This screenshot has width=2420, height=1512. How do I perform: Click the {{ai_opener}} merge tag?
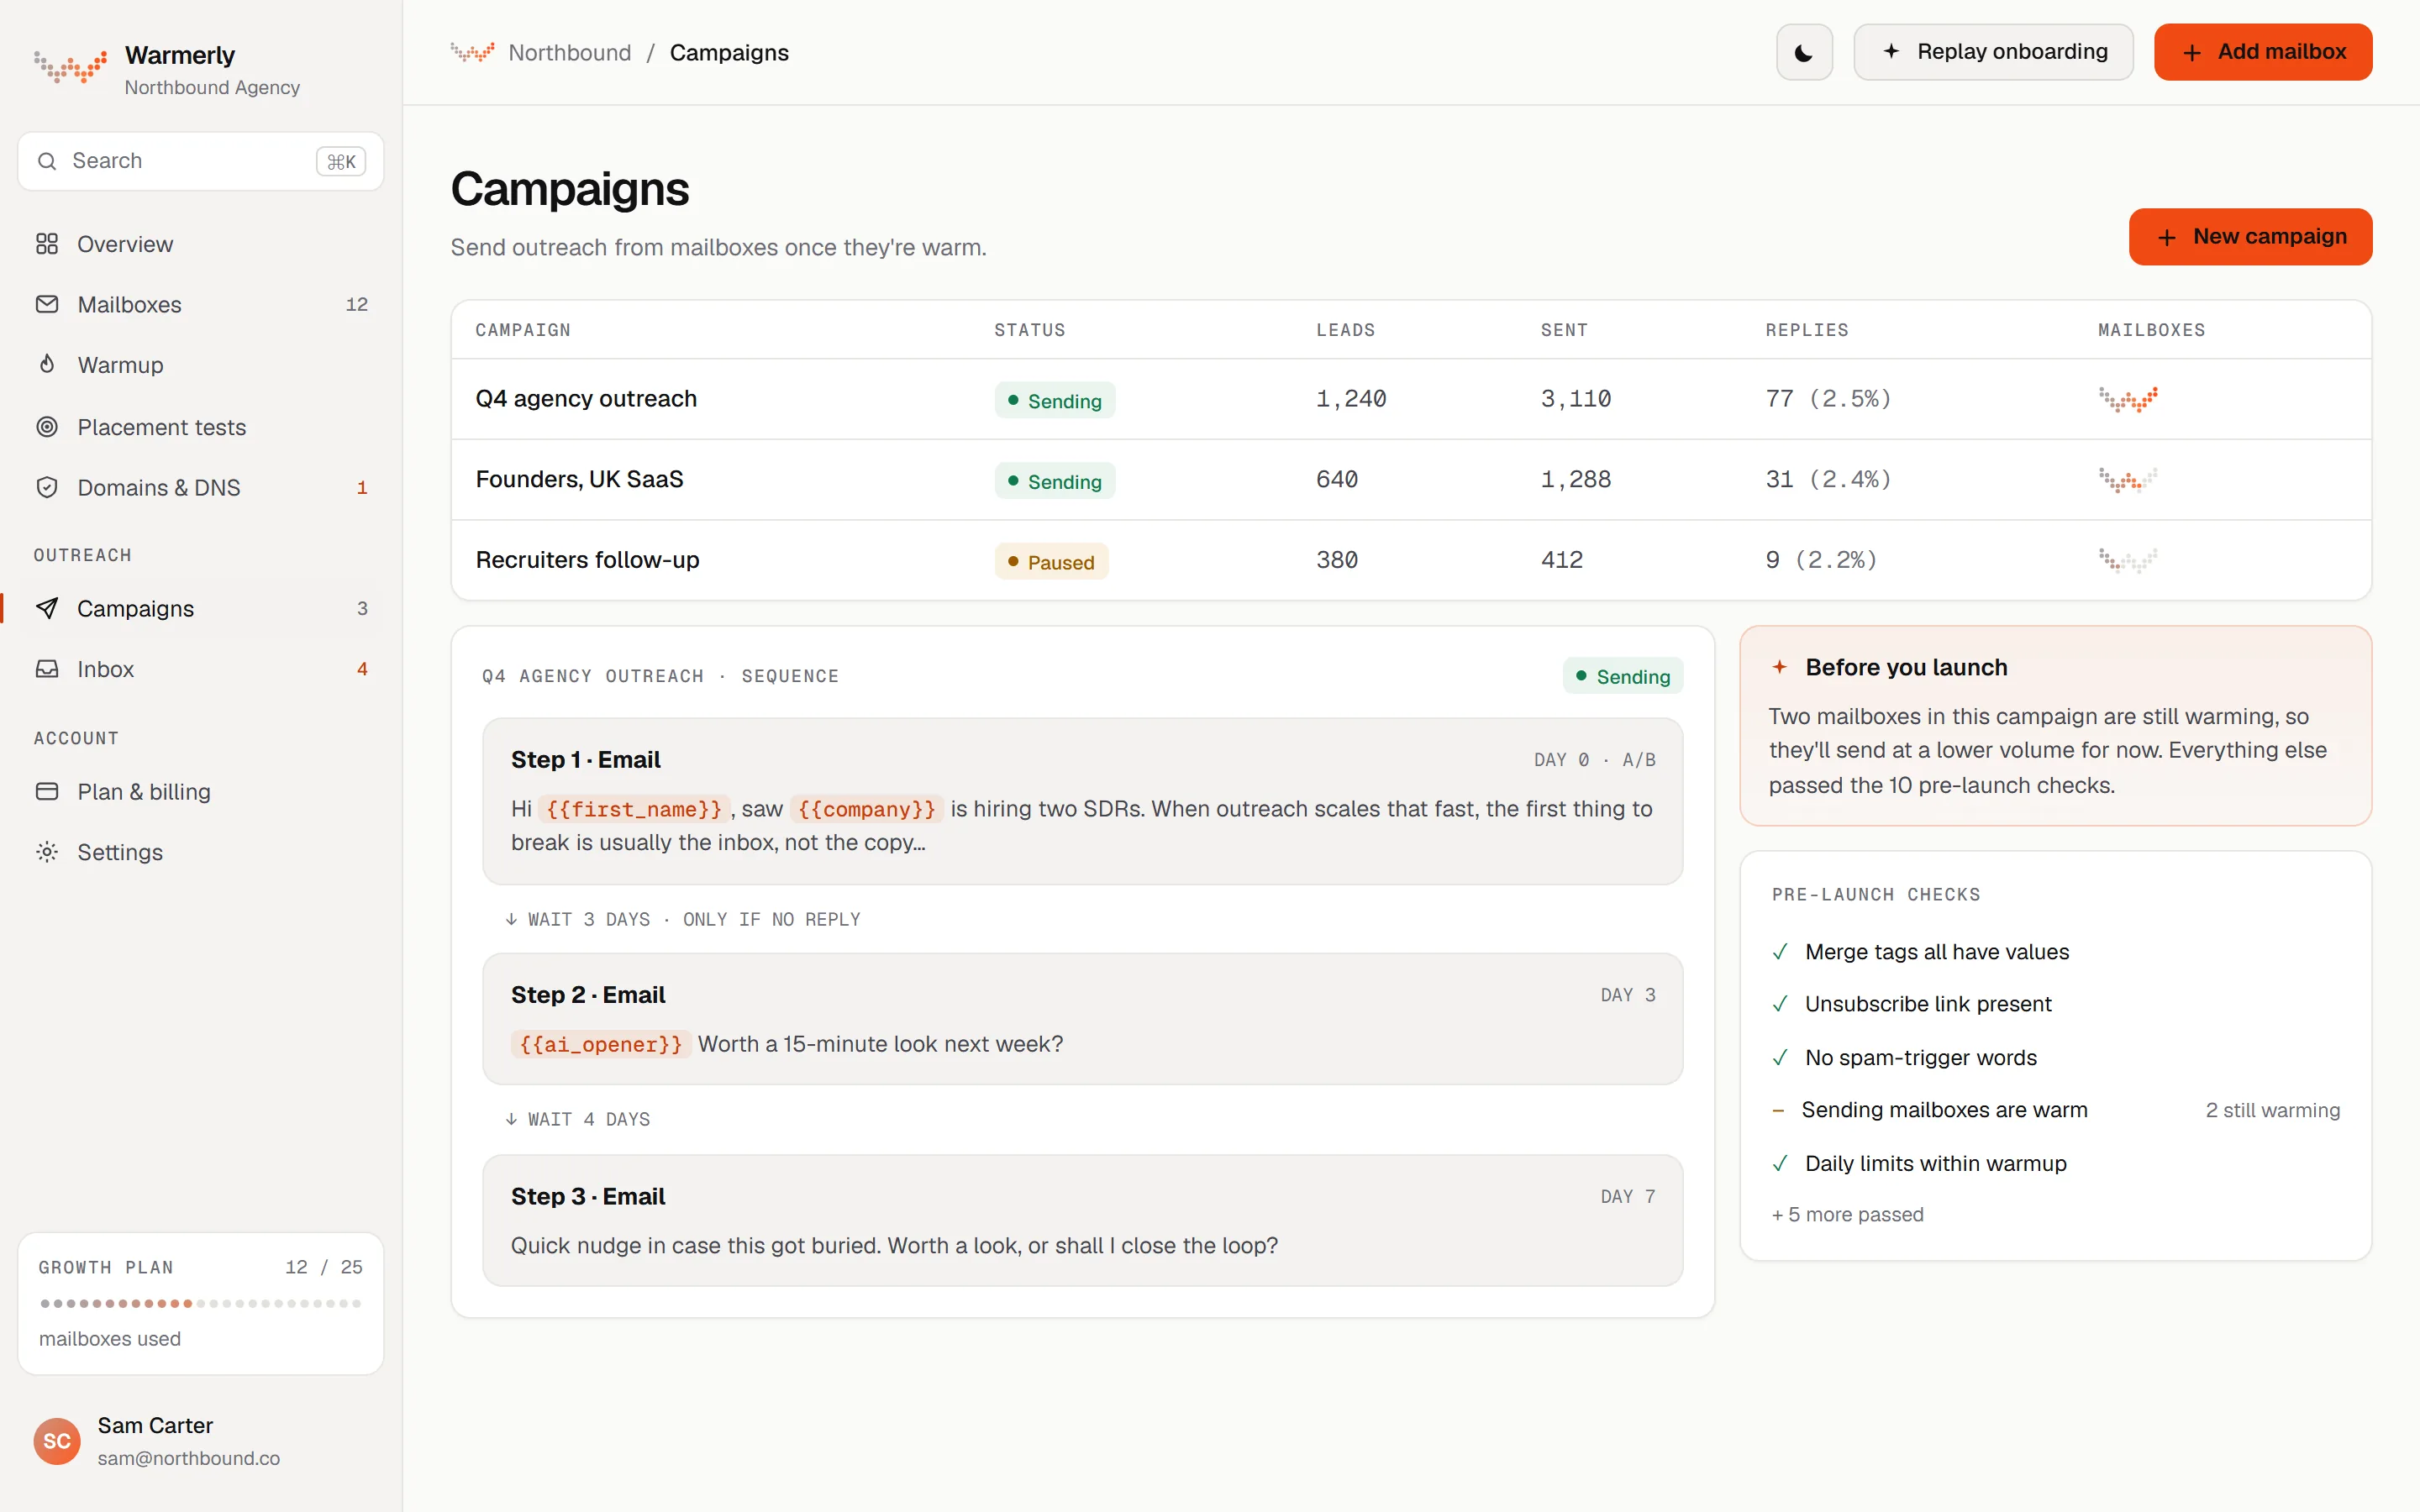601,1044
